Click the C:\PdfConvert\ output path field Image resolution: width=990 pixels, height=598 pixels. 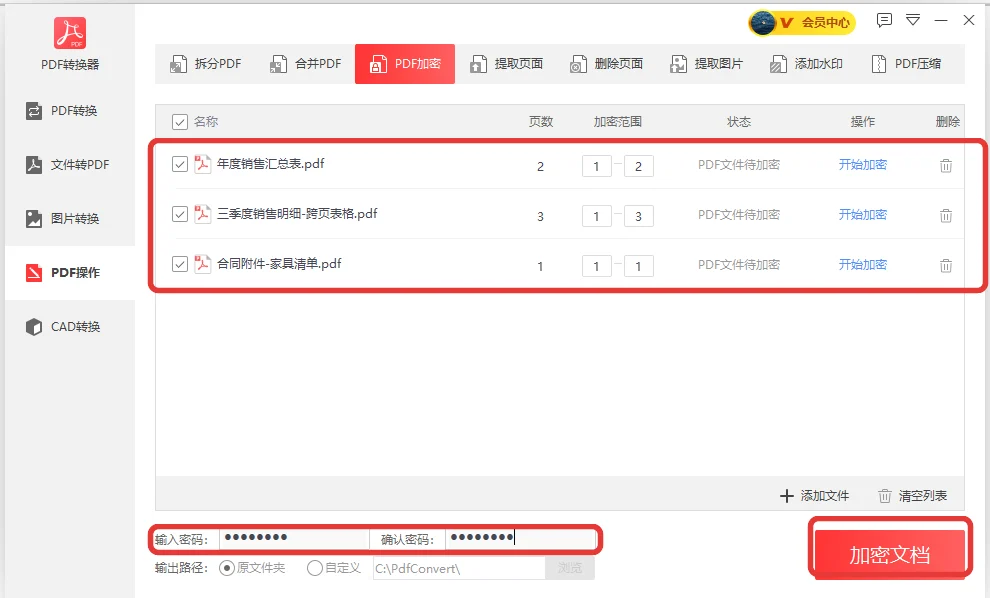[459, 568]
